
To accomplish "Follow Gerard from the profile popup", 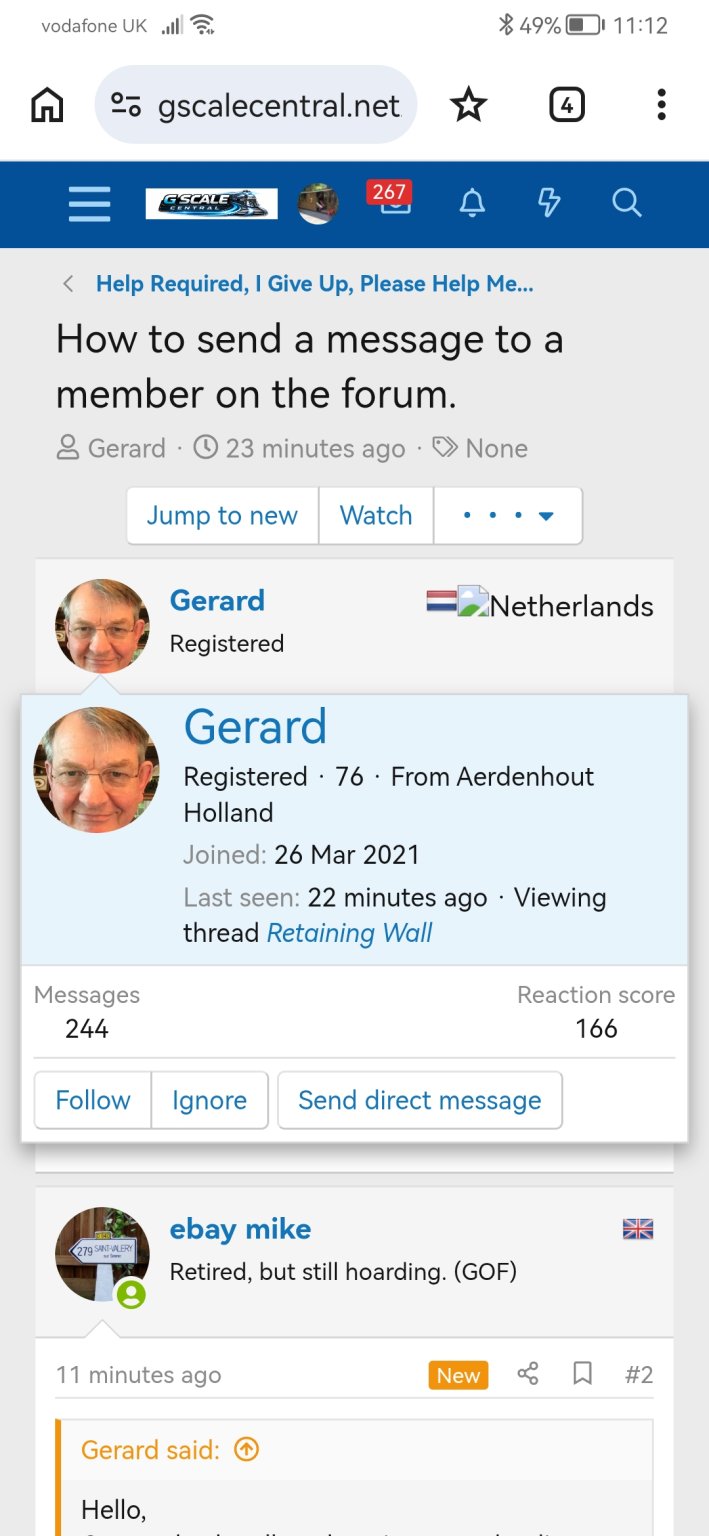I will click(x=93, y=1100).
